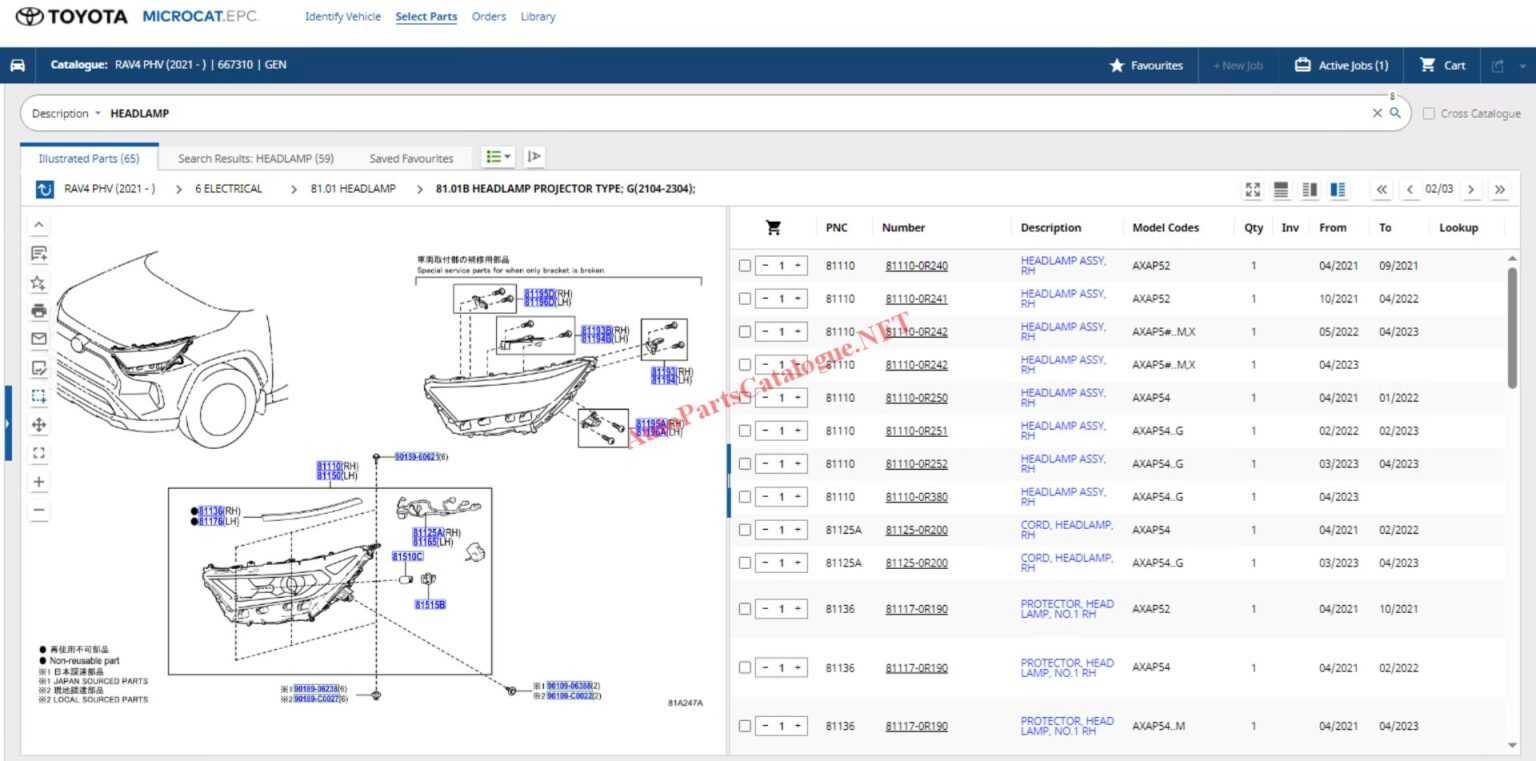Switch to the Search Results: HEADLAMP tab
Screen dimensions: 1536x761
tap(256, 157)
